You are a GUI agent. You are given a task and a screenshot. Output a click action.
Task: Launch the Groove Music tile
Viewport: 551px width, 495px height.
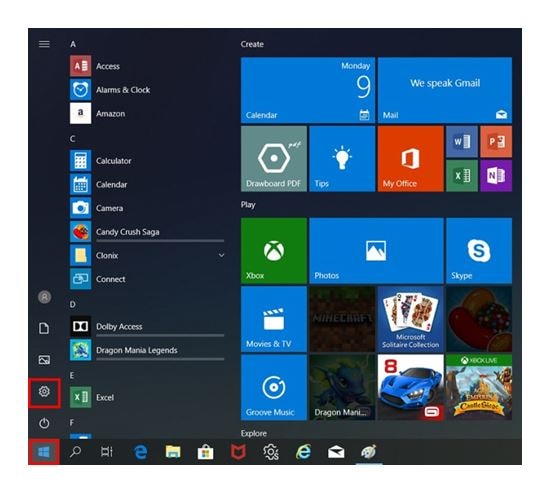pyautogui.click(x=274, y=387)
